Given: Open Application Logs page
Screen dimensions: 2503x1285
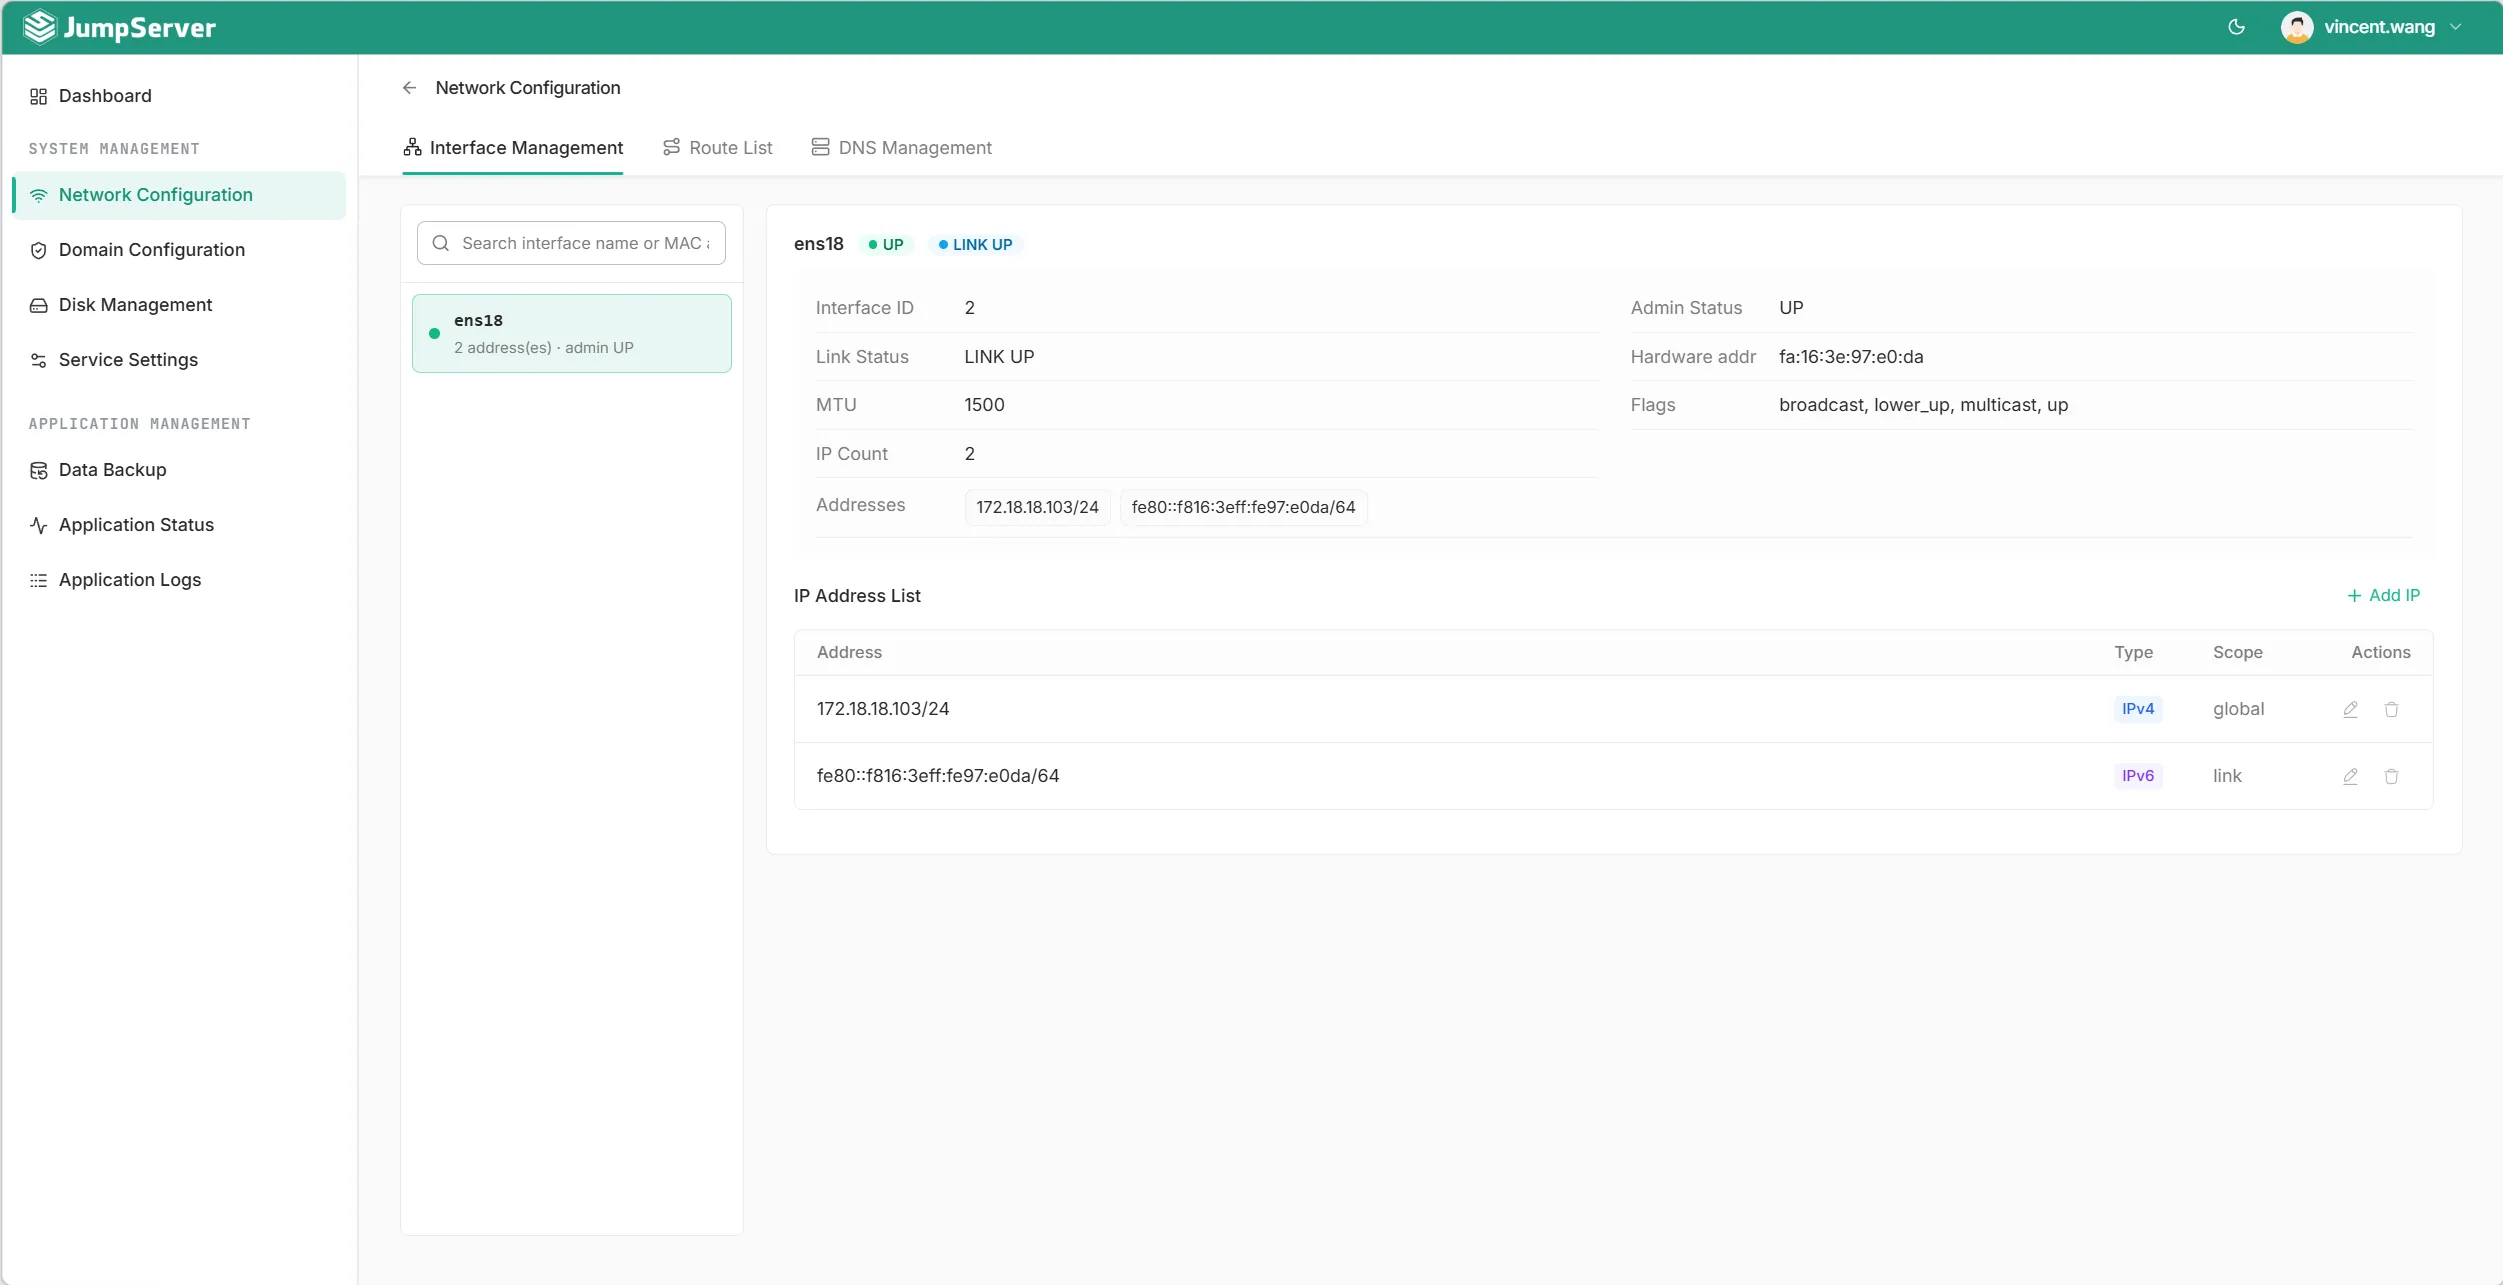Looking at the screenshot, I should (x=179, y=580).
